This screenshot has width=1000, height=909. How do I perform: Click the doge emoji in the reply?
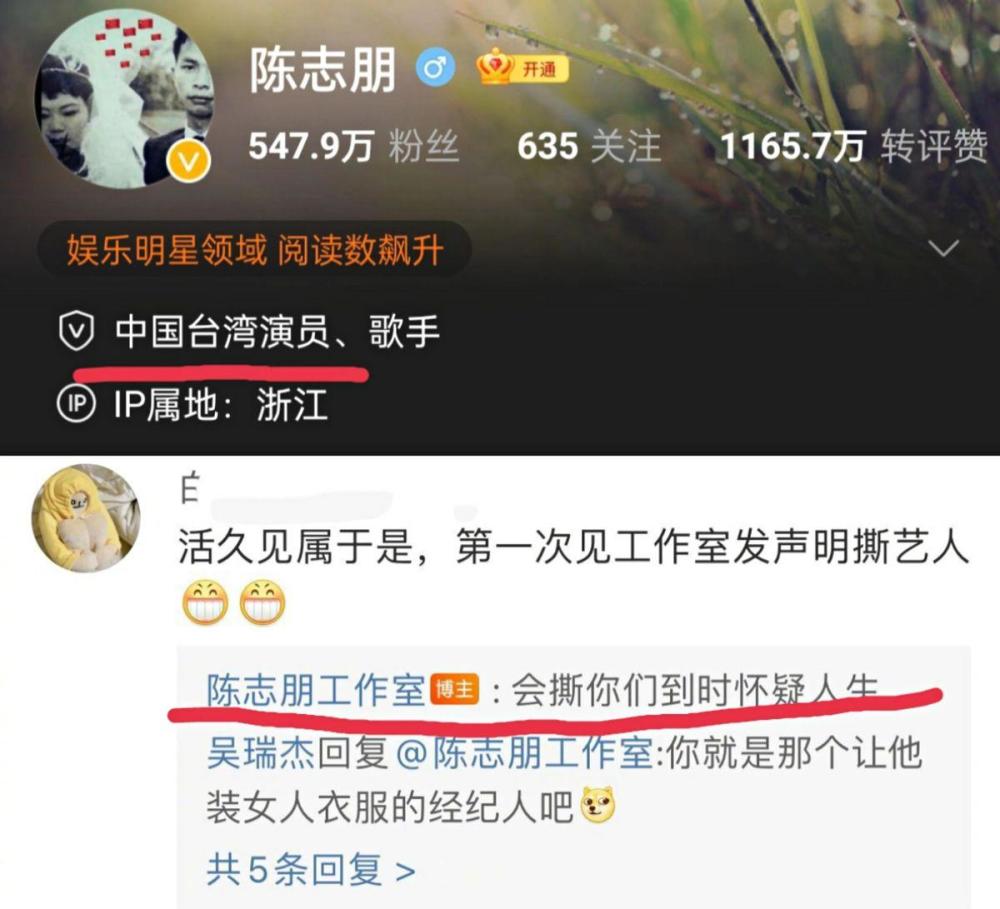(598, 804)
